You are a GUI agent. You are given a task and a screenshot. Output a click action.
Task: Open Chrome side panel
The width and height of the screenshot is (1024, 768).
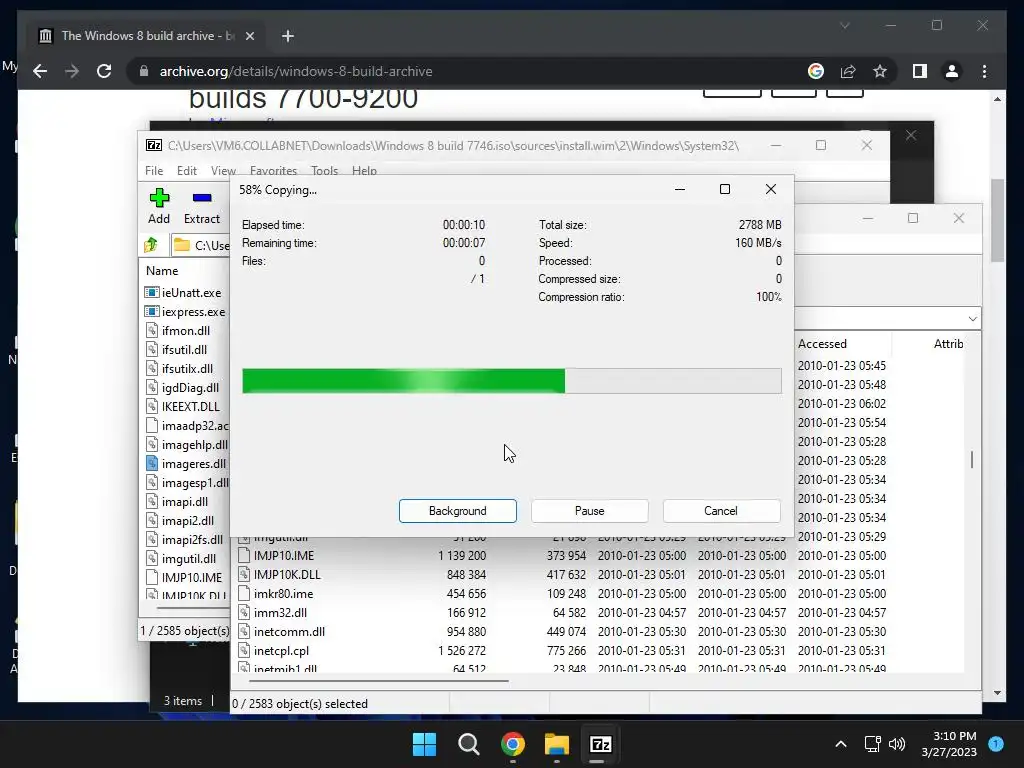tap(920, 71)
